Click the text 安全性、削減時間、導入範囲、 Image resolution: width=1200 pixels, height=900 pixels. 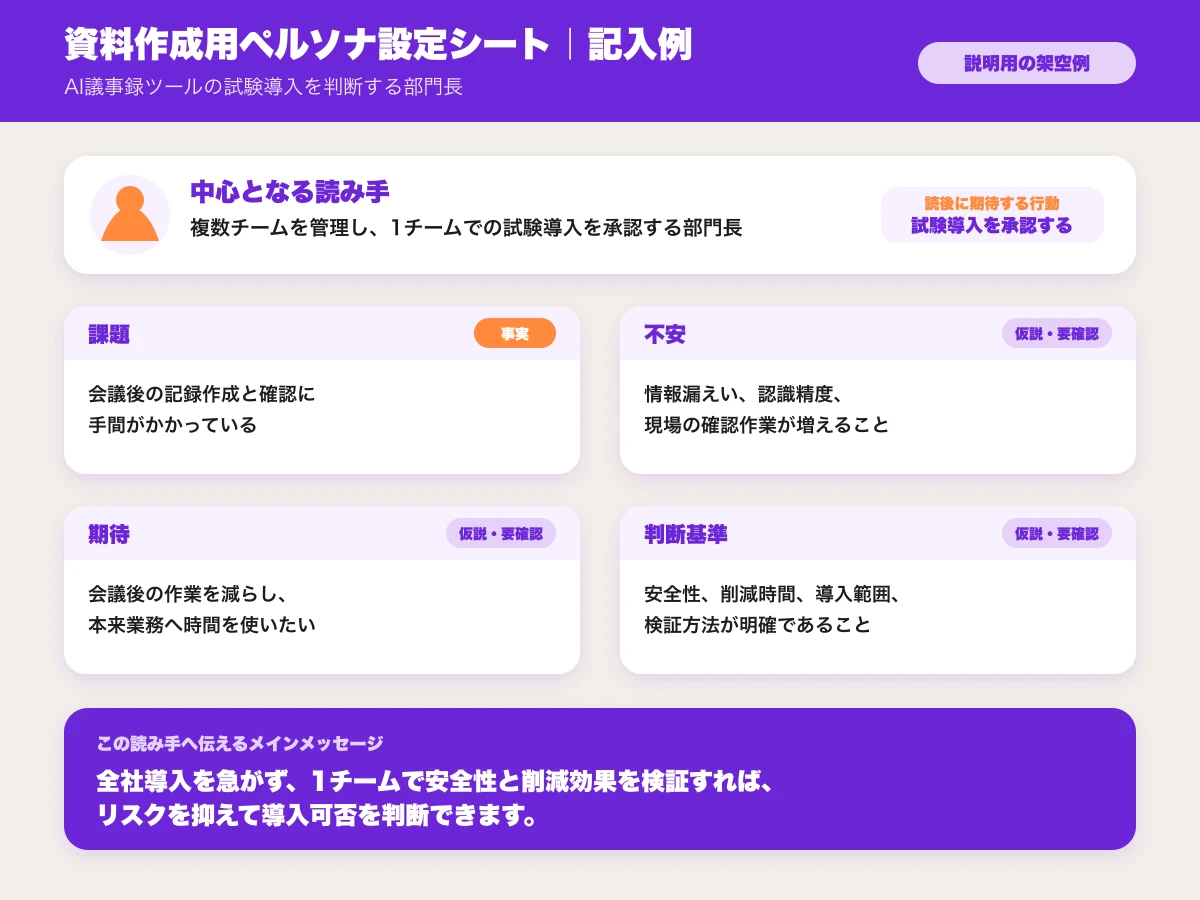774,594
